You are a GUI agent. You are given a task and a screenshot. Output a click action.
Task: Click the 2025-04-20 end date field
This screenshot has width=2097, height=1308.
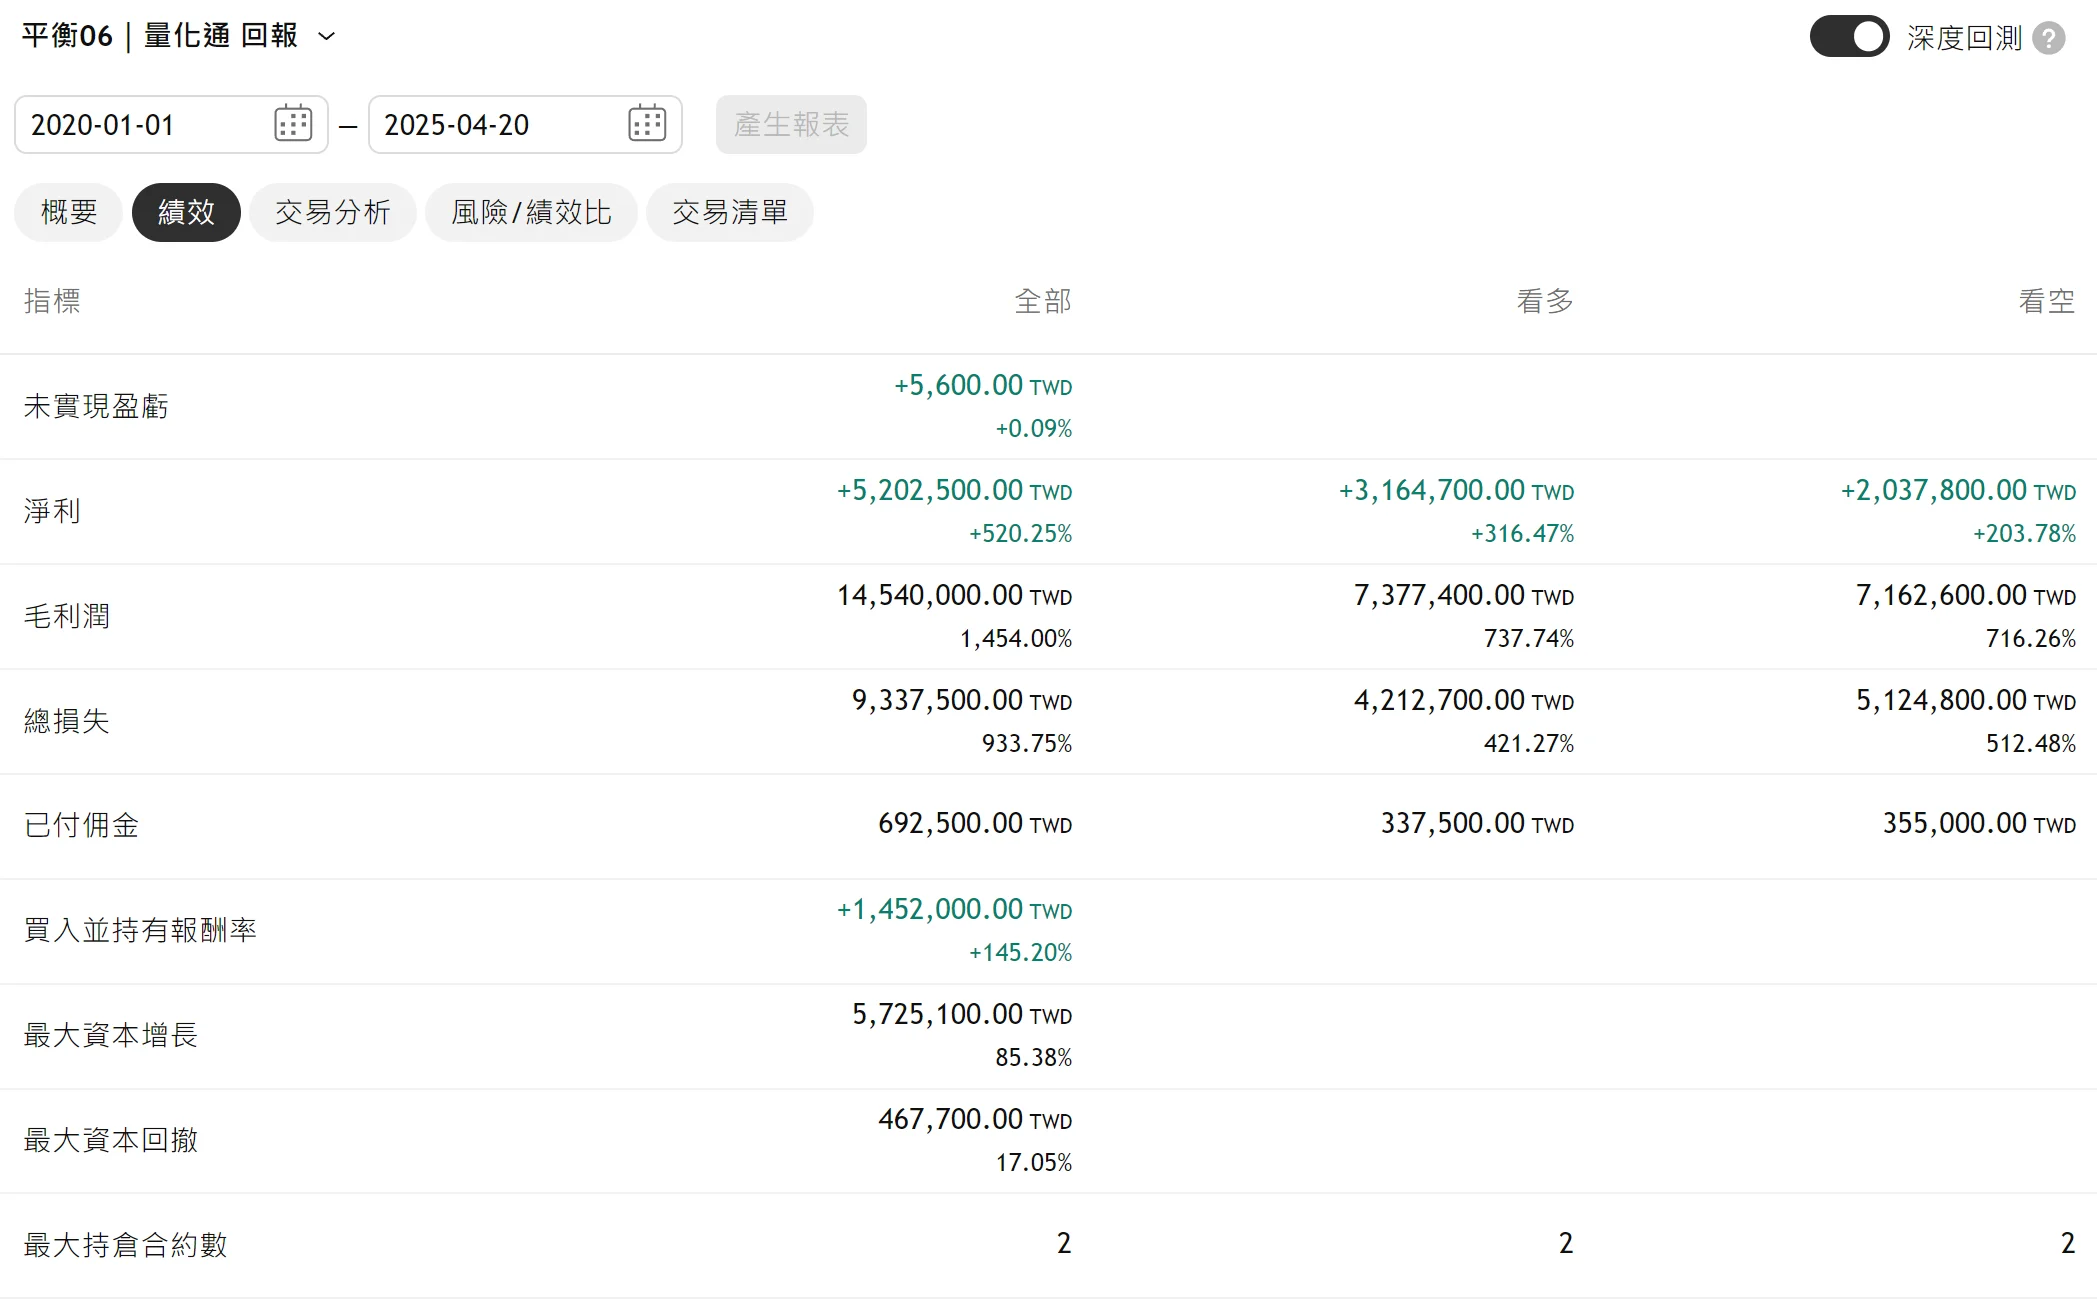coord(525,124)
